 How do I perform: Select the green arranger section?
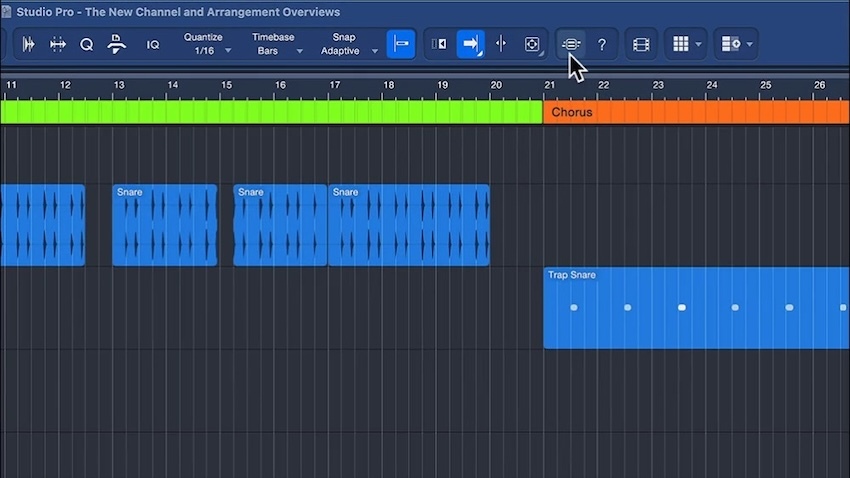[270, 112]
